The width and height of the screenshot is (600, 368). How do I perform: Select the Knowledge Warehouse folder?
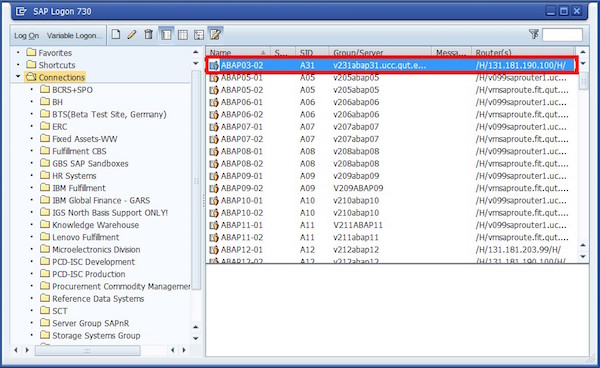(90, 225)
